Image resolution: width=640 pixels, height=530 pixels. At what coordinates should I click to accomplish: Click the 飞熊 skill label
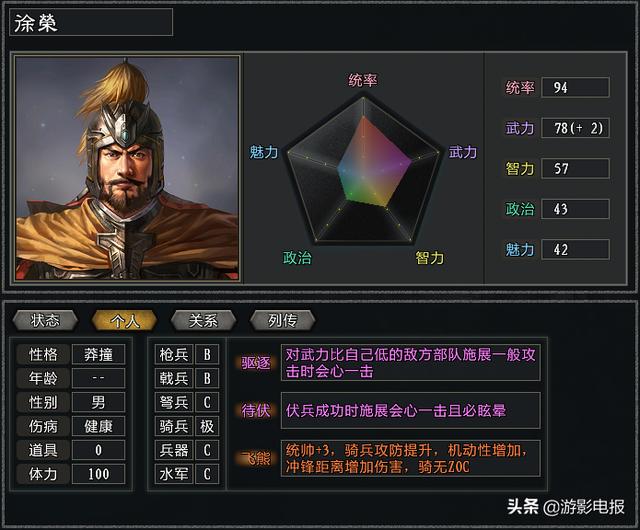[256, 458]
